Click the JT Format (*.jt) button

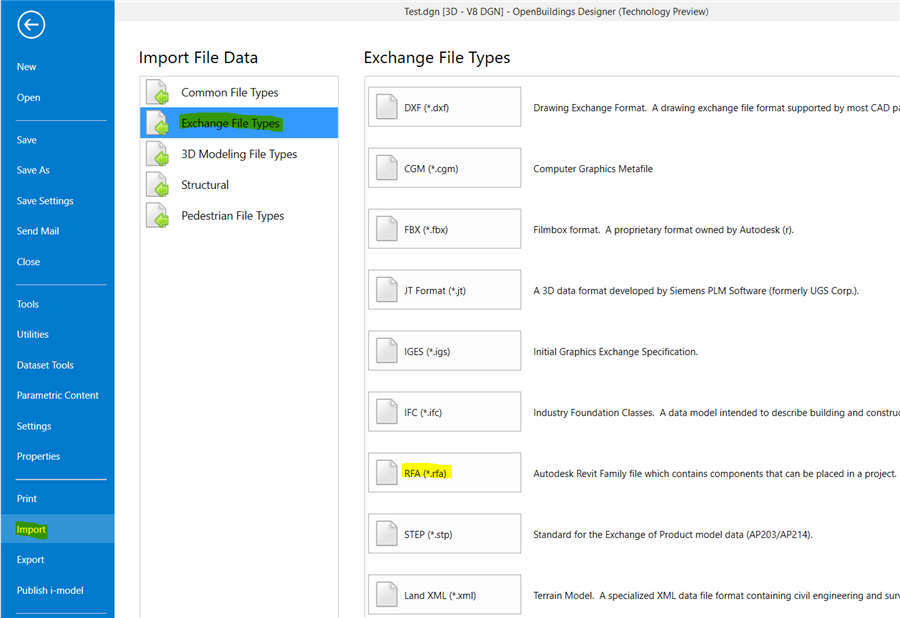coord(444,290)
